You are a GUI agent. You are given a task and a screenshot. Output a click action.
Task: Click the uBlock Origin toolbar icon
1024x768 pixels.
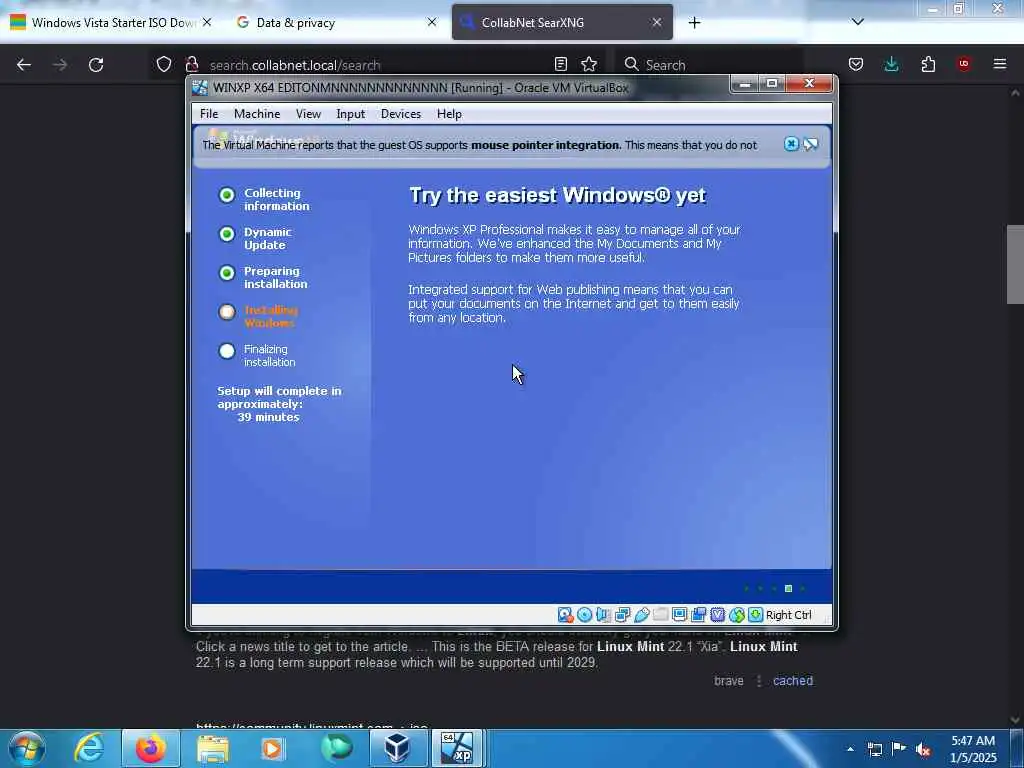964,64
